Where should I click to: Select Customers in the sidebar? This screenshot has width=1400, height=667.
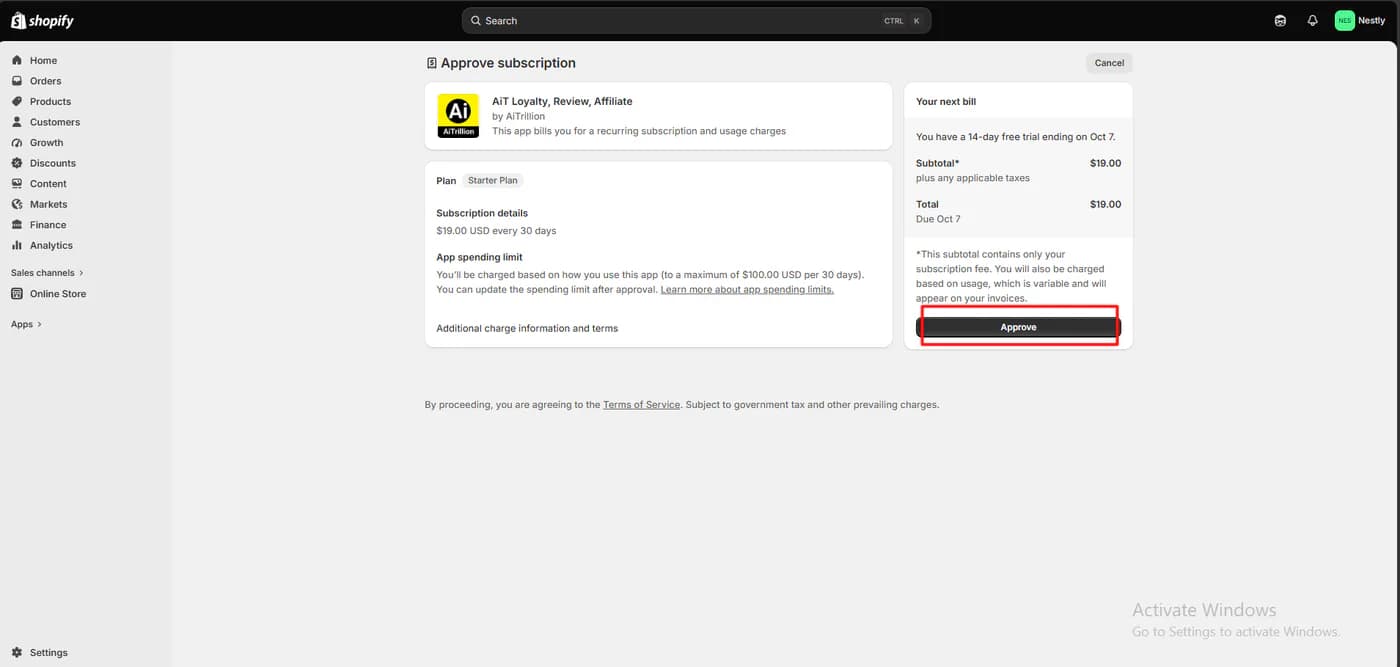click(55, 122)
